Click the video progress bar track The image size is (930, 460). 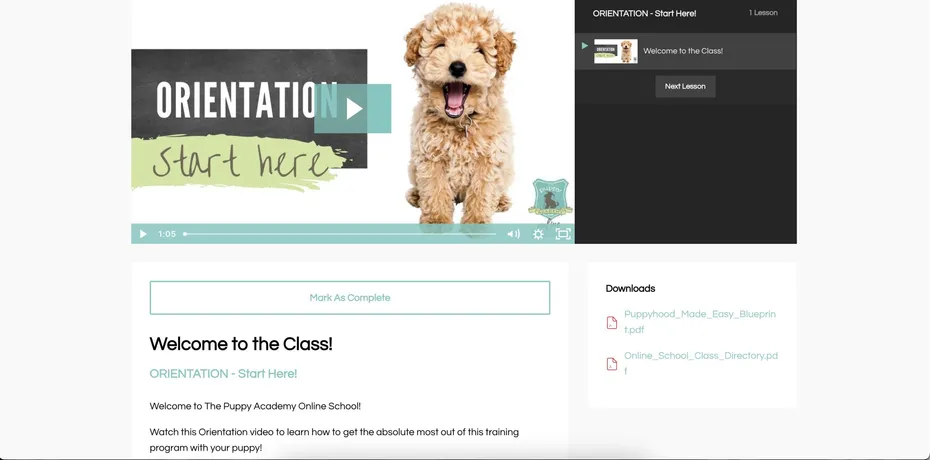tap(339, 234)
